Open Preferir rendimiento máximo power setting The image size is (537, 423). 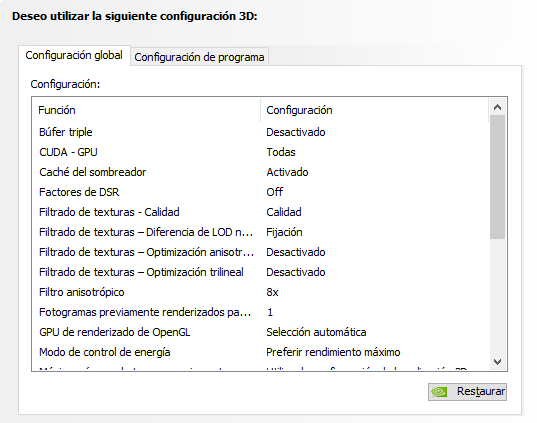click(333, 352)
